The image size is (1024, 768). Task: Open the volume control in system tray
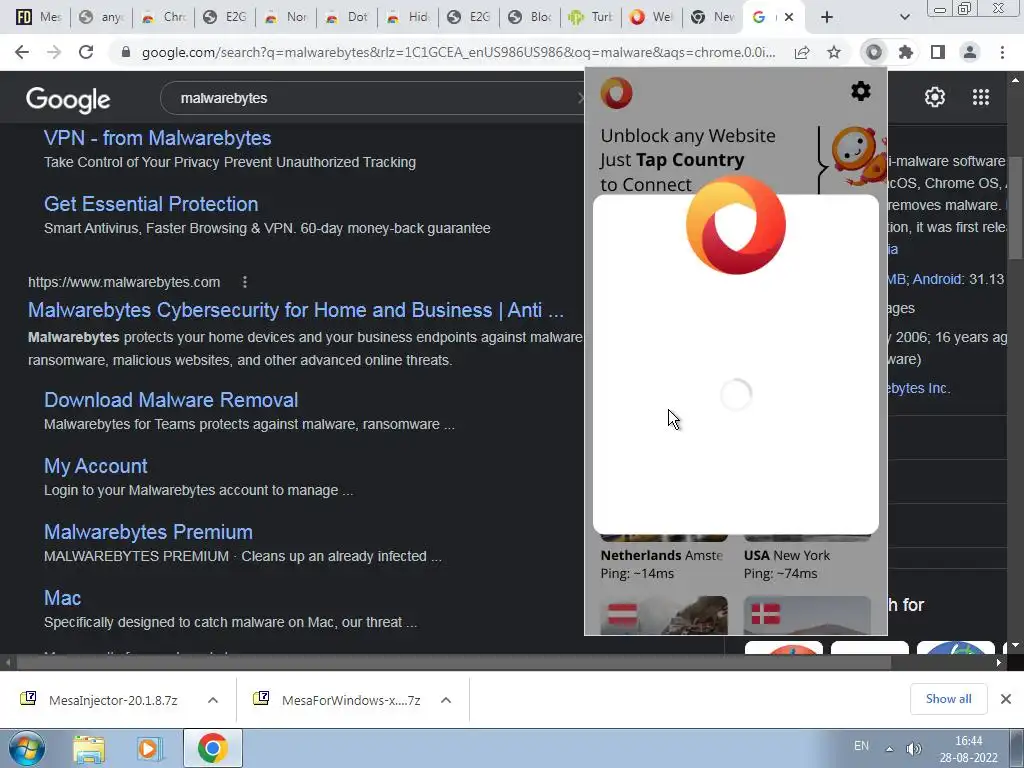914,749
